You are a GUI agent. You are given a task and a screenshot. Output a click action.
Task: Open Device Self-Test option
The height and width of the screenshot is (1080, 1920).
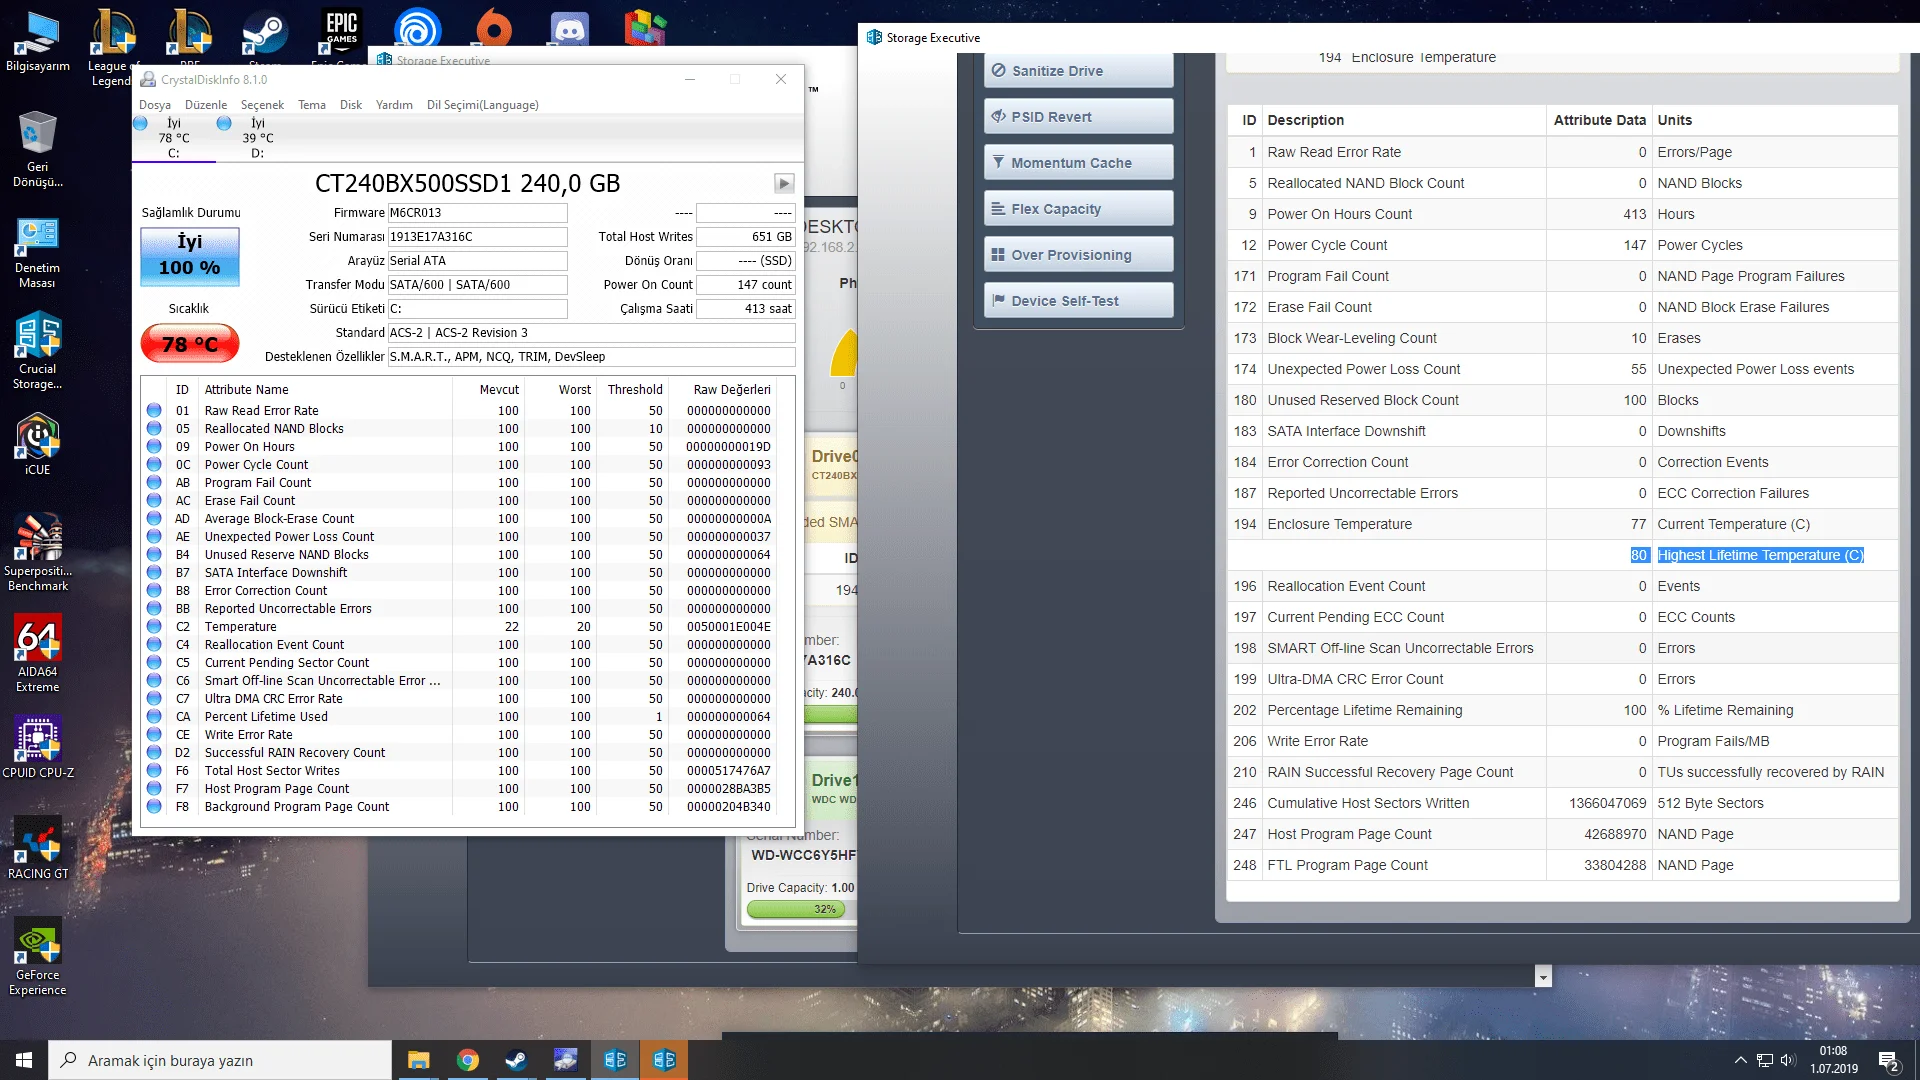click(x=1078, y=301)
